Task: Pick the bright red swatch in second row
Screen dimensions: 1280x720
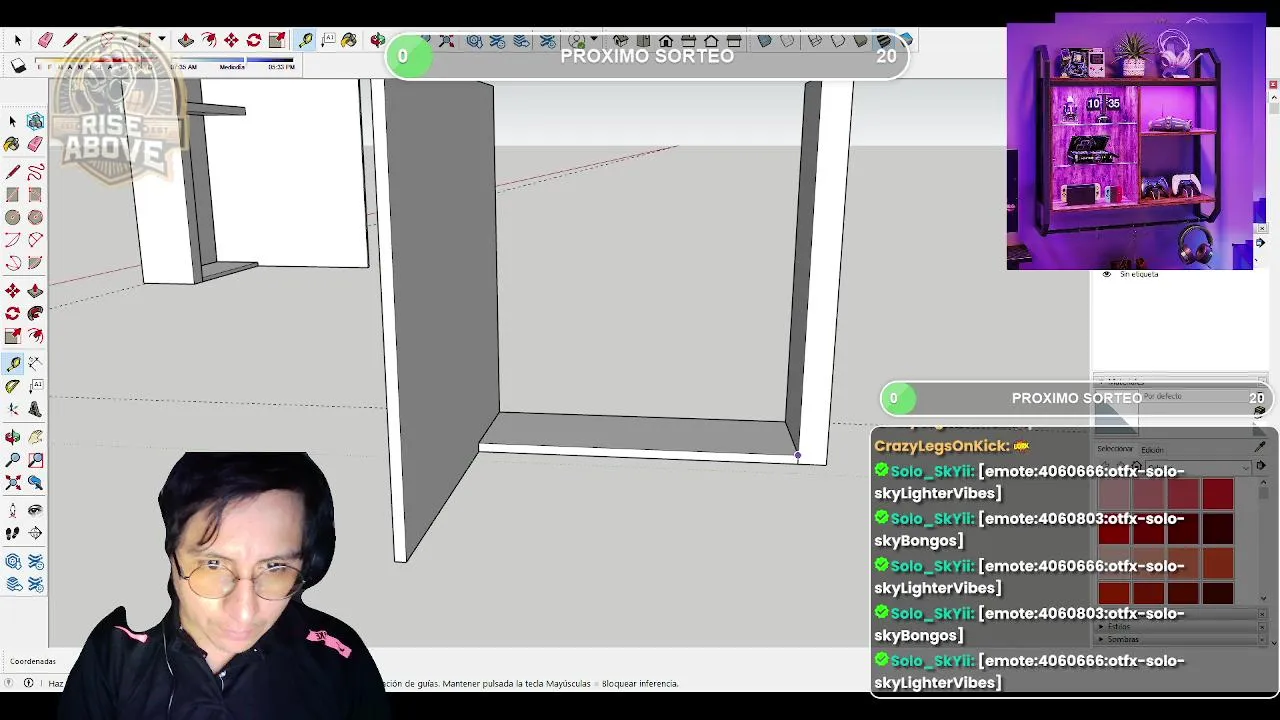Action: (1114, 530)
